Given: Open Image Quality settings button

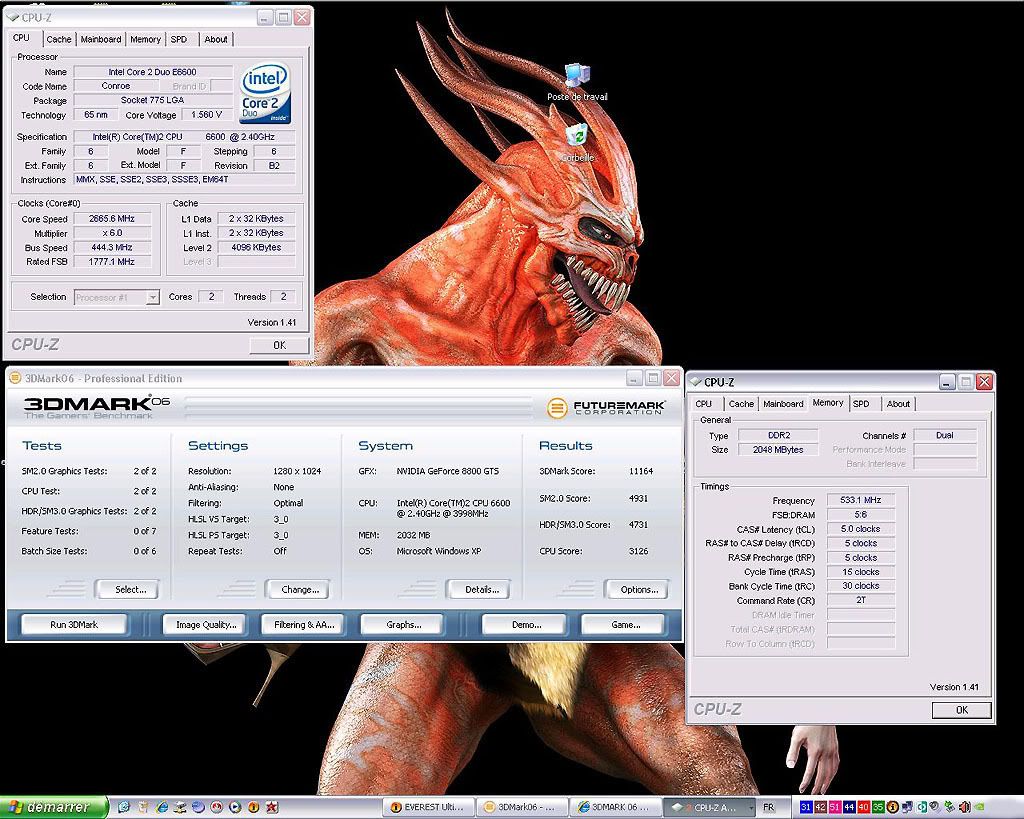Looking at the screenshot, I should click(205, 624).
